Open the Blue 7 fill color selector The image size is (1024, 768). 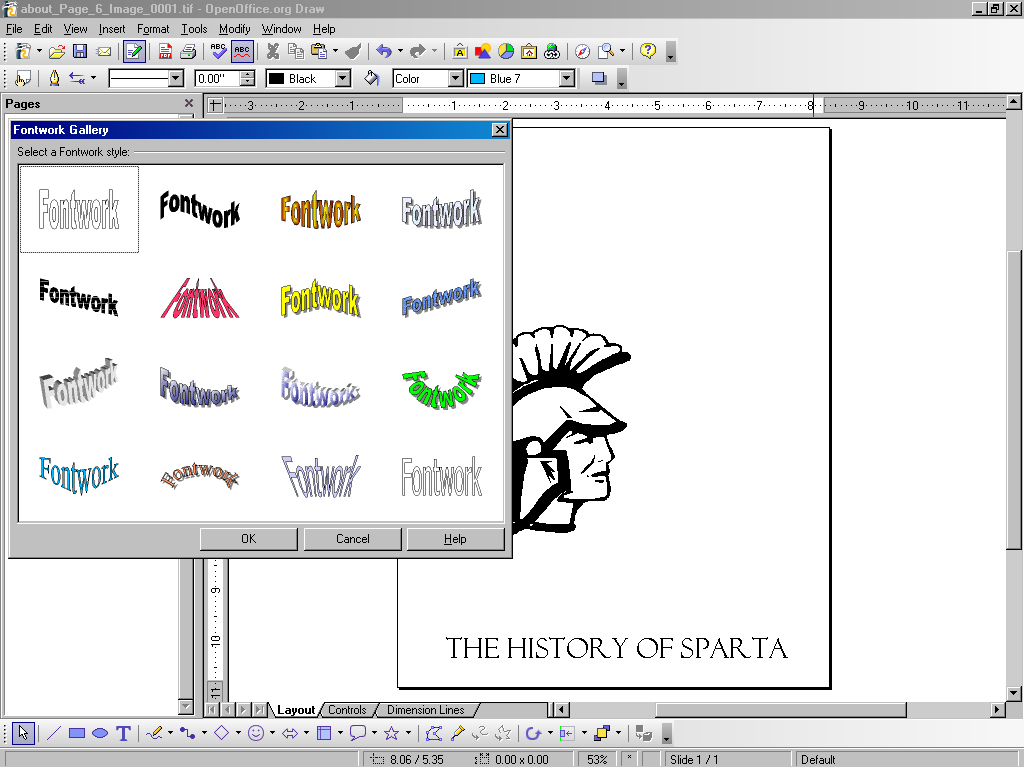click(x=566, y=78)
